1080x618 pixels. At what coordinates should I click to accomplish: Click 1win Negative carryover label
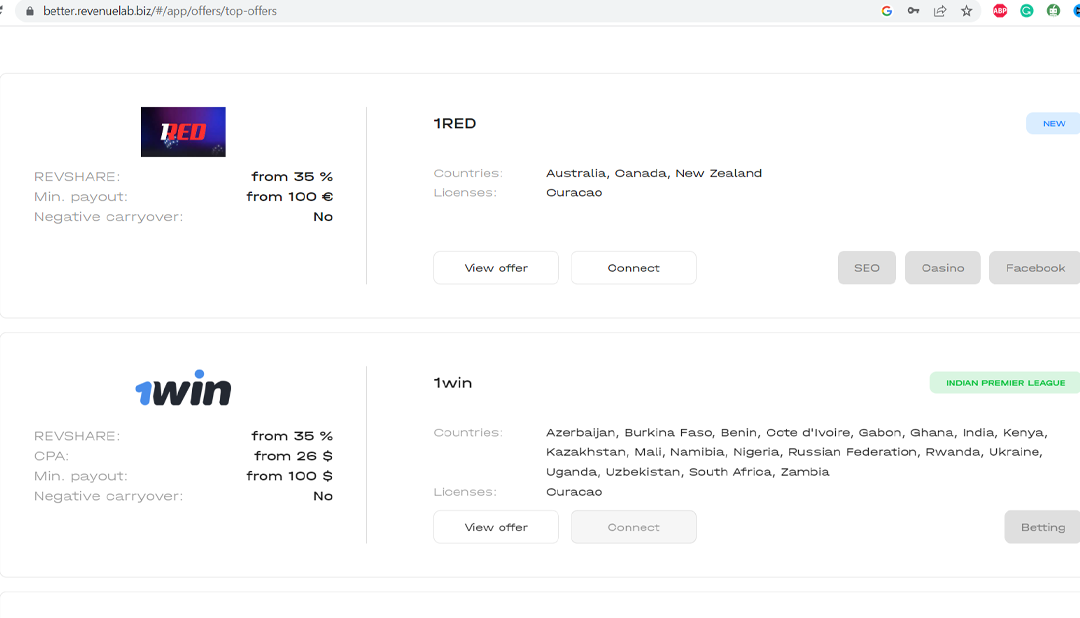pyautogui.click(x=108, y=496)
